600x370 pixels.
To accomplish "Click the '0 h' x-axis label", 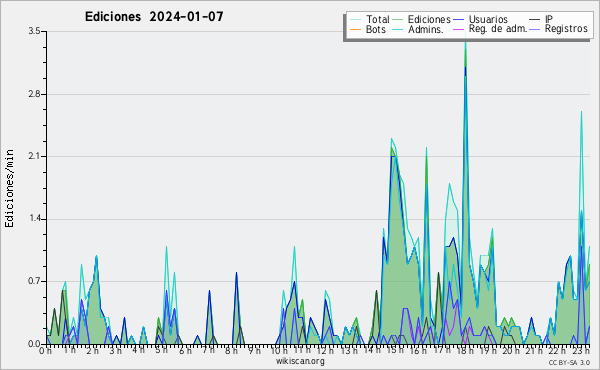I will 46,351.
